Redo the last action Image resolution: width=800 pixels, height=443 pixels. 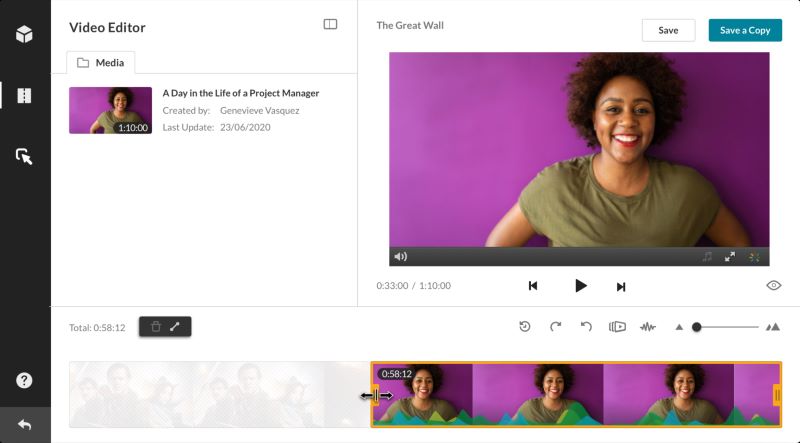coord(556,327)
